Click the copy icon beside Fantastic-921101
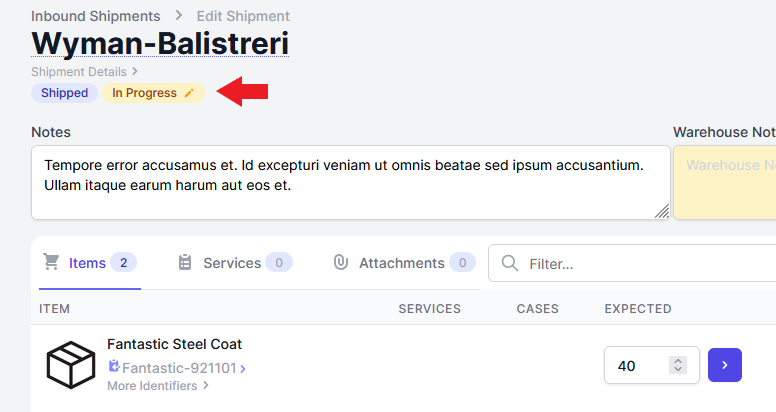This screenshot has width=776, height=412. [x=114, y=366]
